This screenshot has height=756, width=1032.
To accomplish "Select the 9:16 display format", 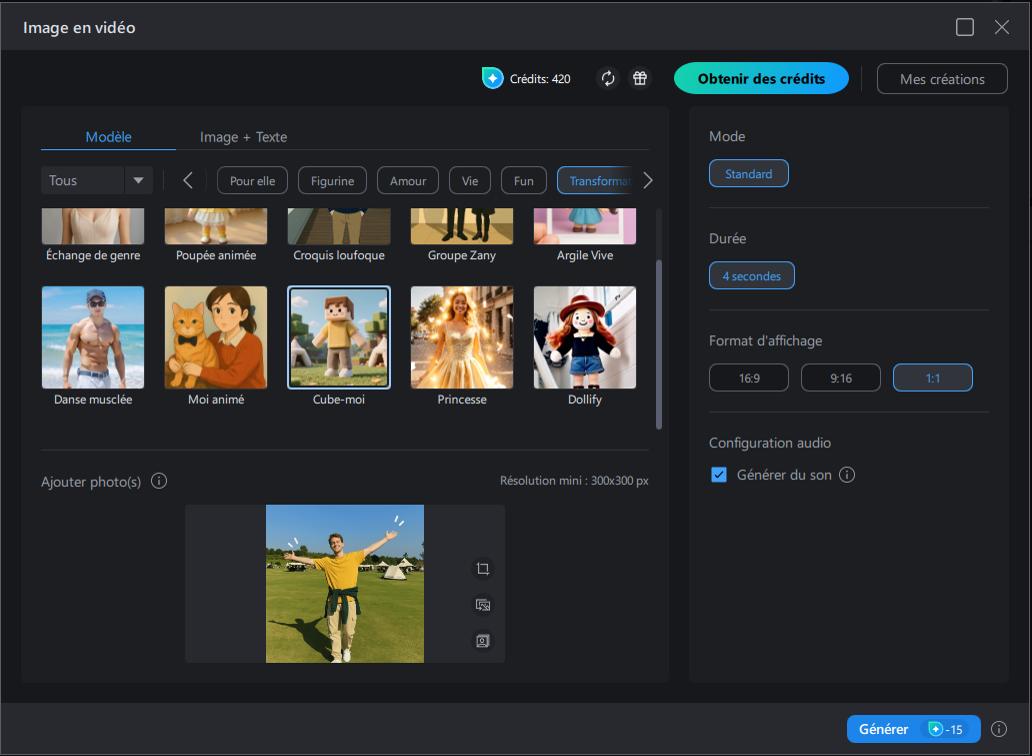I will pos(840,377).
